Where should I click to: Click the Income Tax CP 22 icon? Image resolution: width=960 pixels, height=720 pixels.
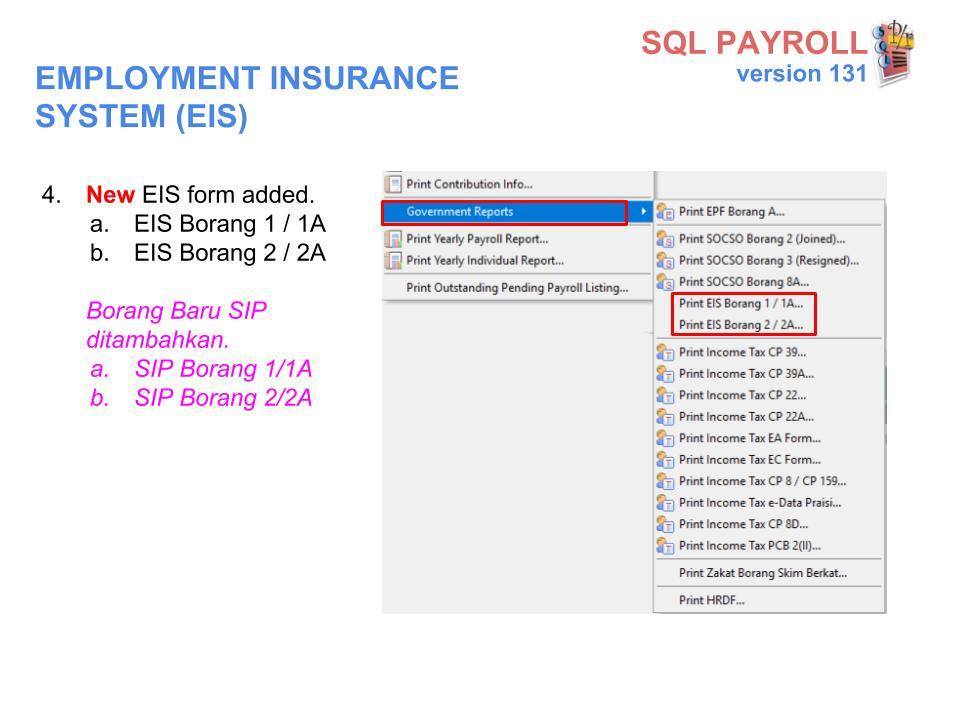tap(666, 395)
